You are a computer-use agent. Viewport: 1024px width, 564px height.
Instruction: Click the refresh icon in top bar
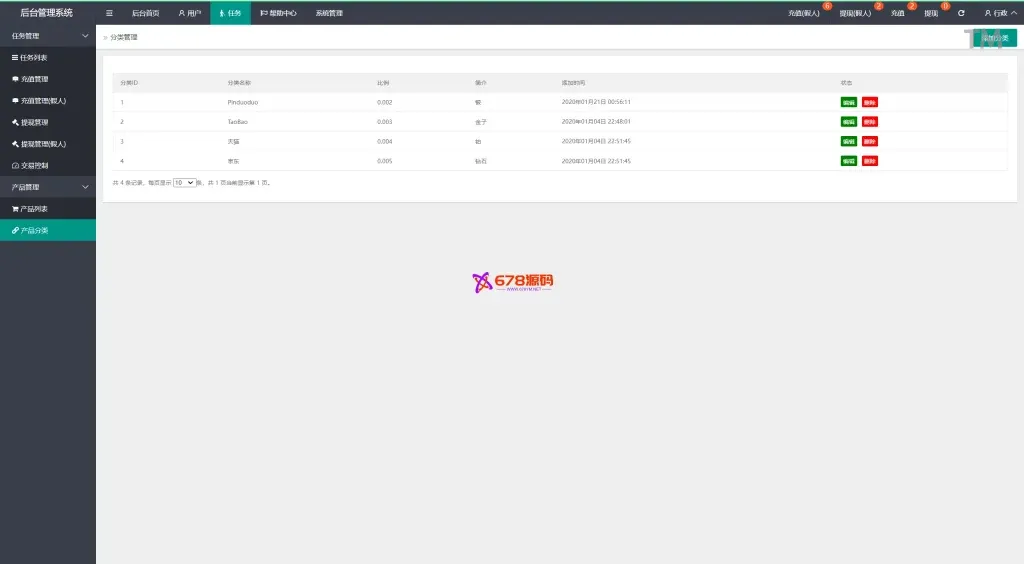tap(961, 13)
